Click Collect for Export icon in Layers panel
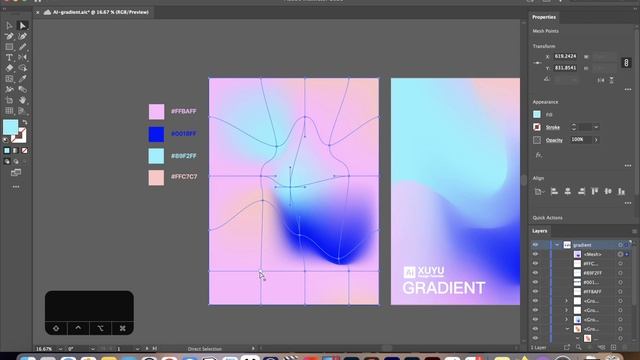Image resolution: width=640 pixels, height=360 pixels. [567, 347]
